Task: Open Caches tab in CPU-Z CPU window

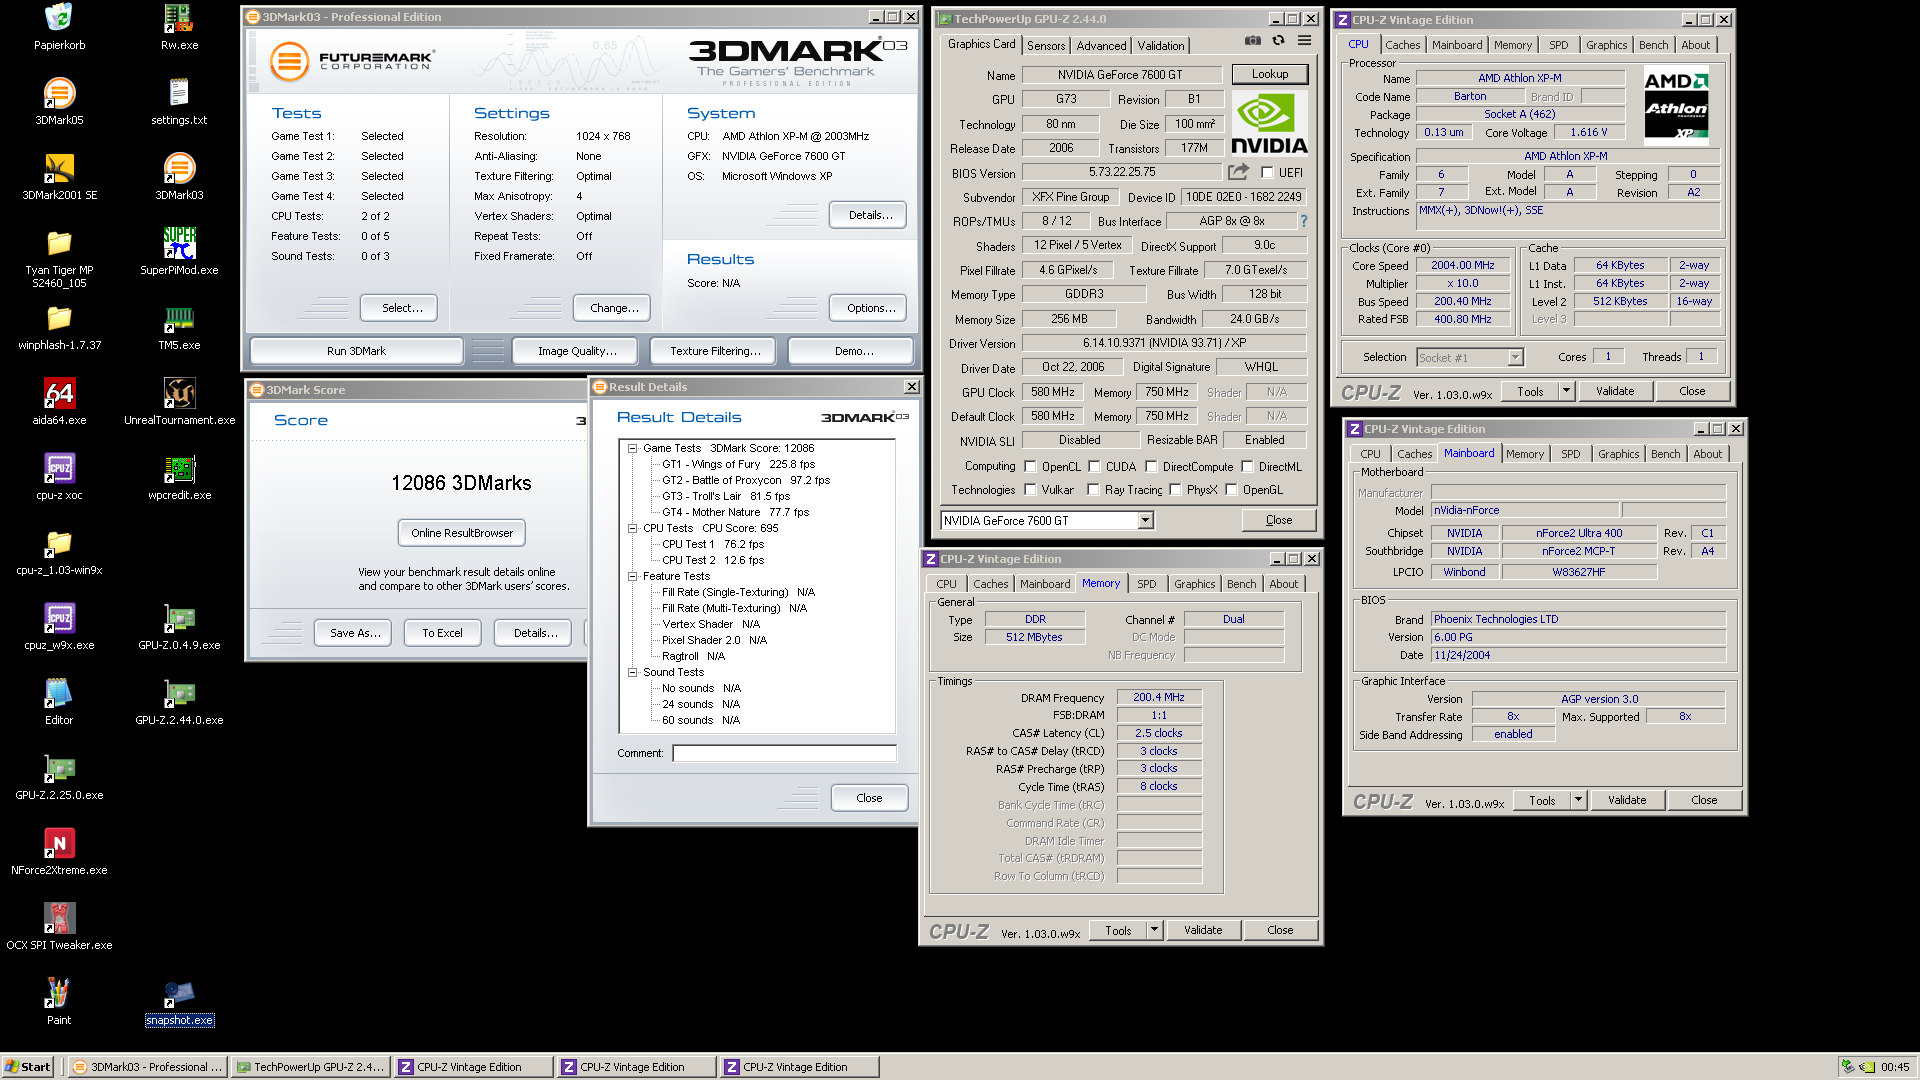Action: pyautogui.click(x=1402, y=45)
